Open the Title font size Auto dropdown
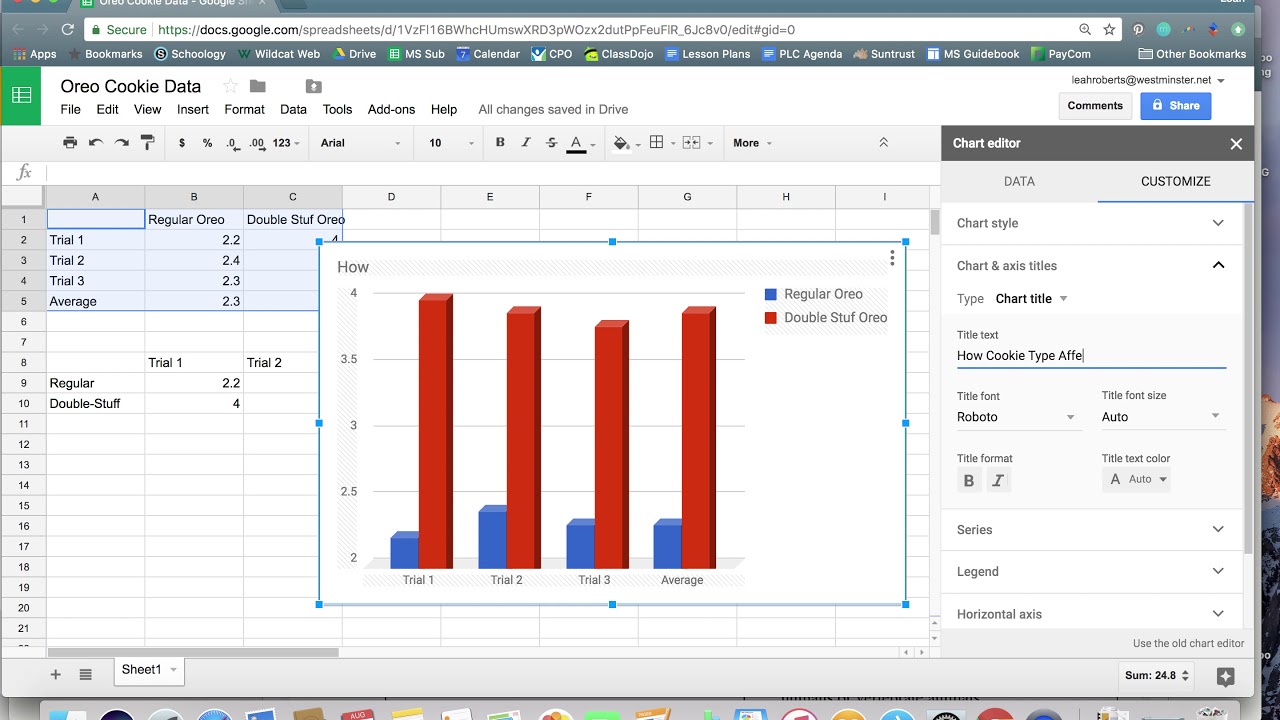Image resolution: width=1280 pixels, height=720 pixels. coord(1162,417)
